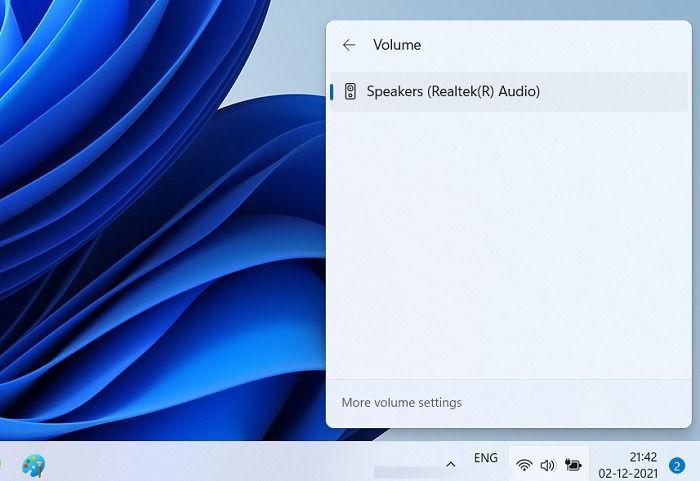Click the blue selection marker beside Speakers
700x481 pixels.
[332, 92]
